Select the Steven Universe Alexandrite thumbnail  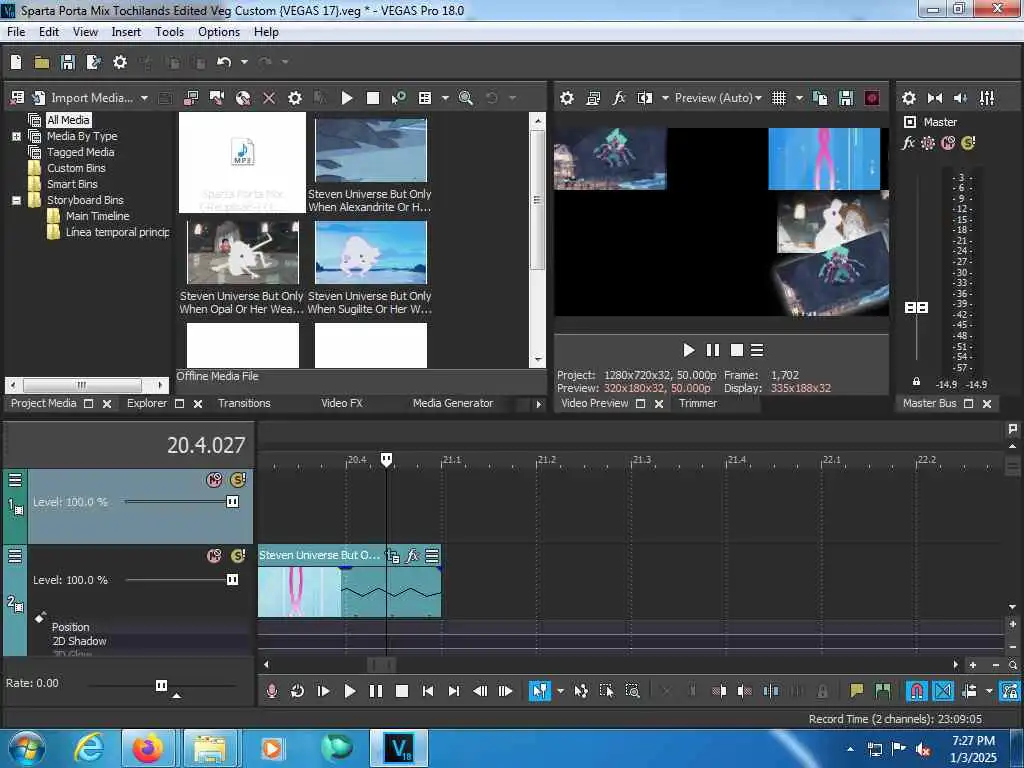[371, 151]
